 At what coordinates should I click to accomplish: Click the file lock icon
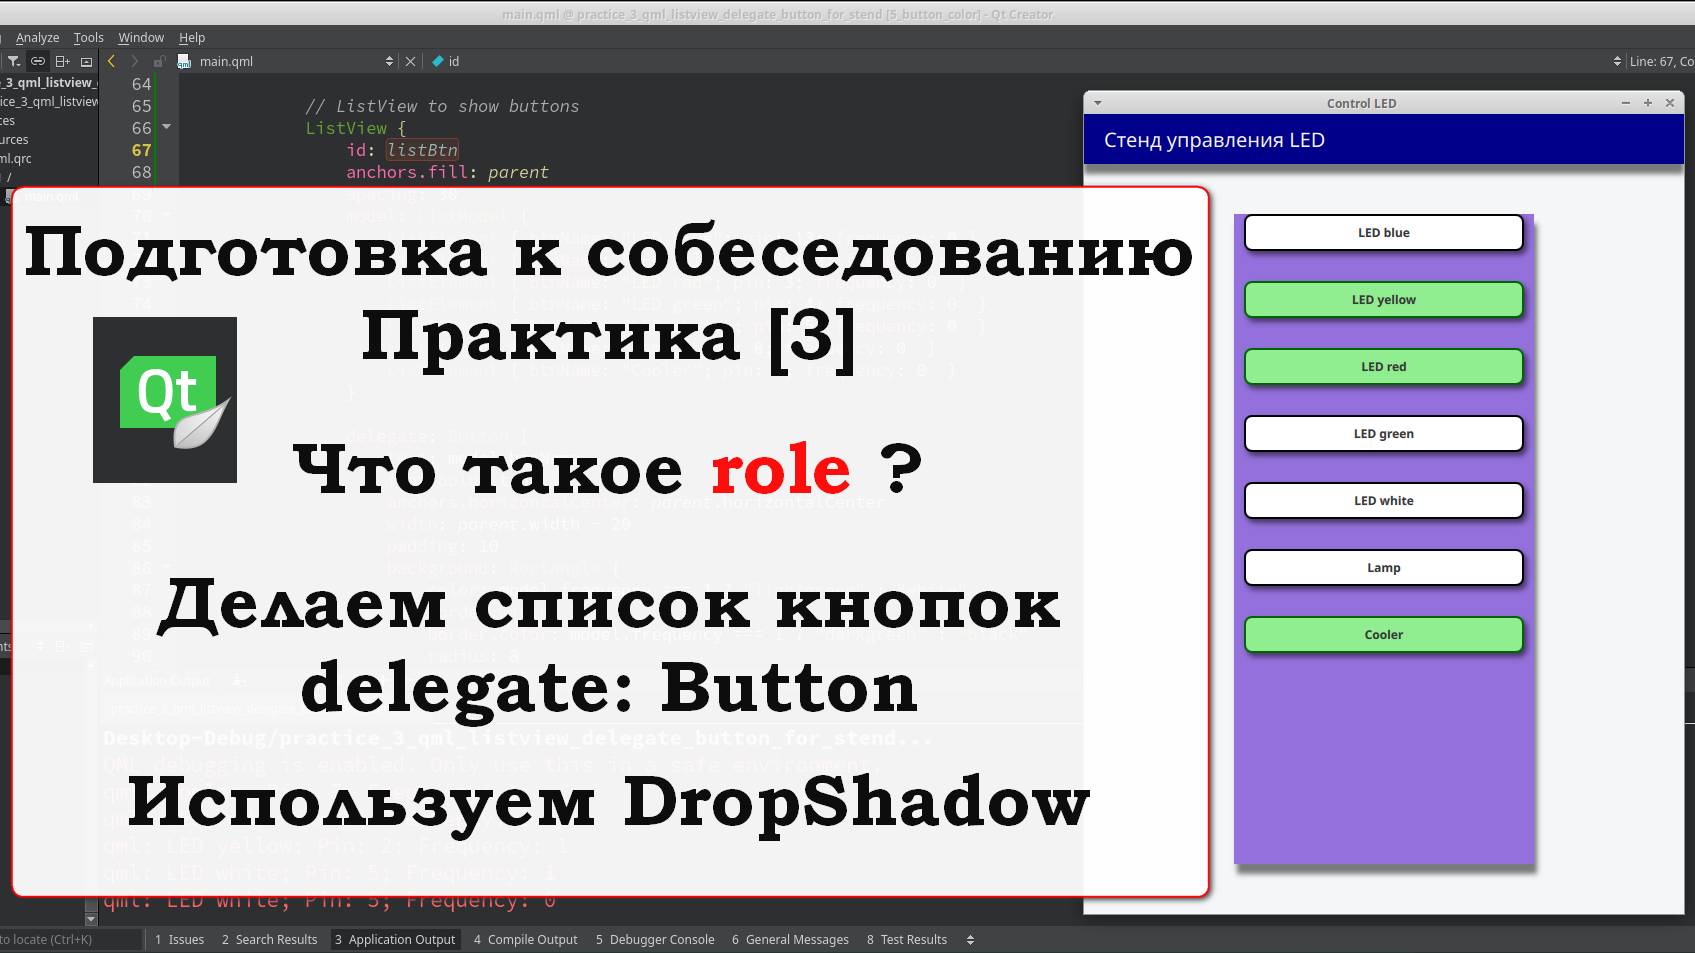(x=158, y=61)
